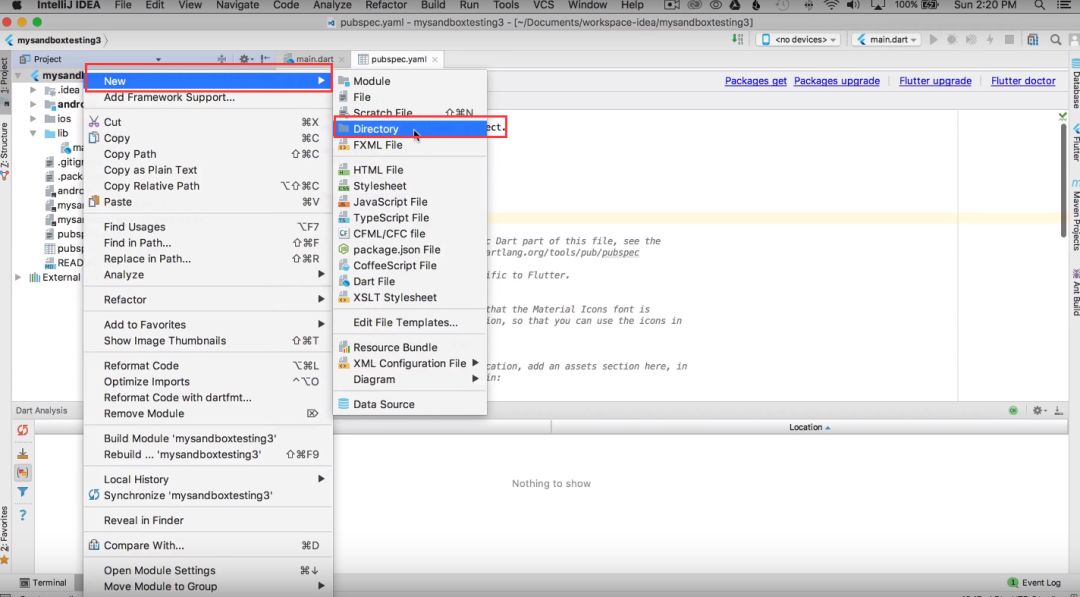Open the Project view dropdown arrow
Screen dimensions: 1080x597
coord(158,60)
